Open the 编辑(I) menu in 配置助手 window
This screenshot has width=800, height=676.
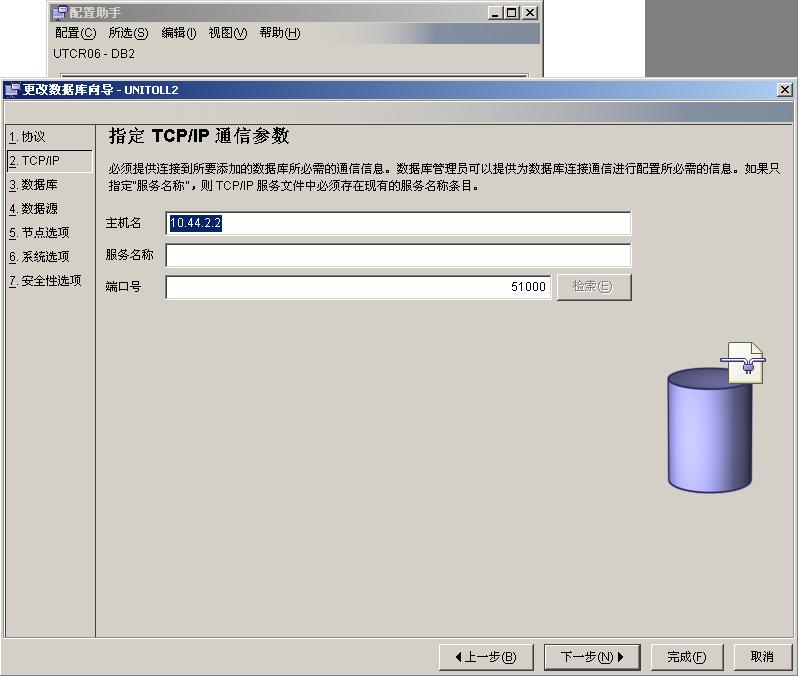tap(179, 33)
